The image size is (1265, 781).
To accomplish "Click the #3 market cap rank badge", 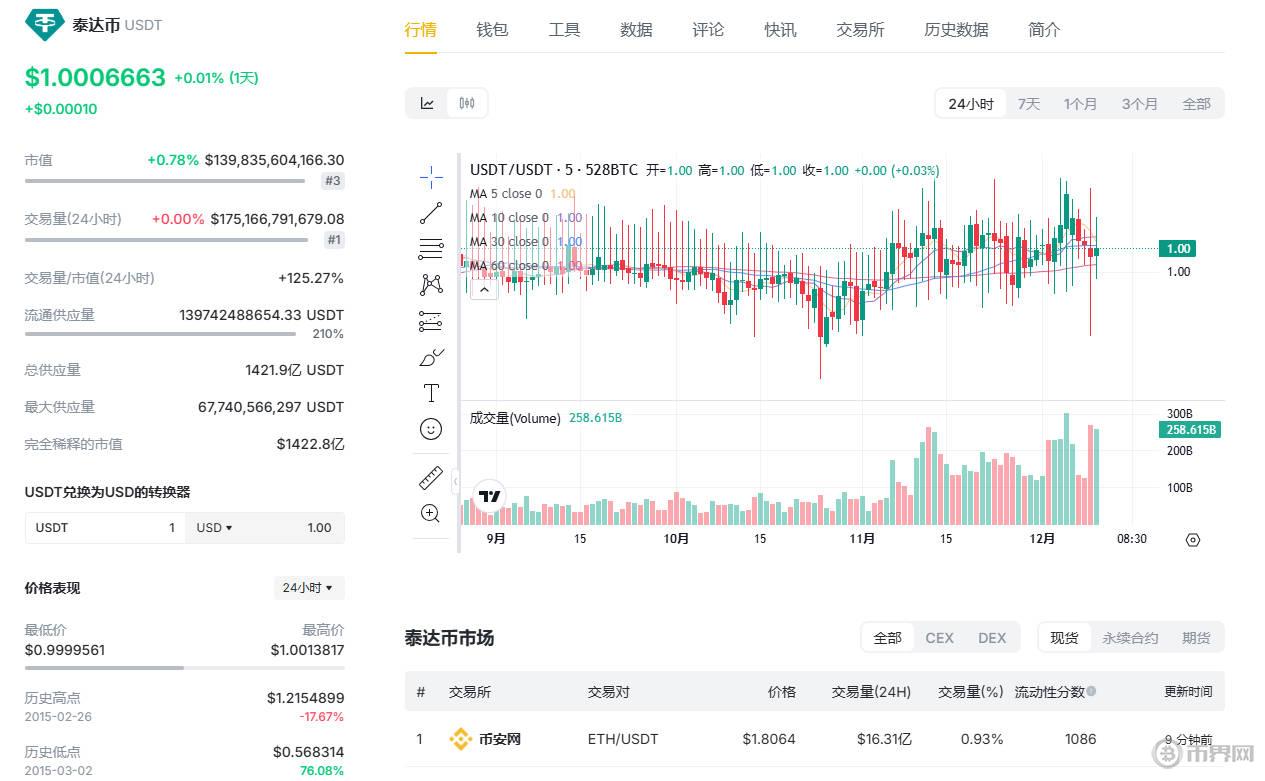I will tap(333, 181).
